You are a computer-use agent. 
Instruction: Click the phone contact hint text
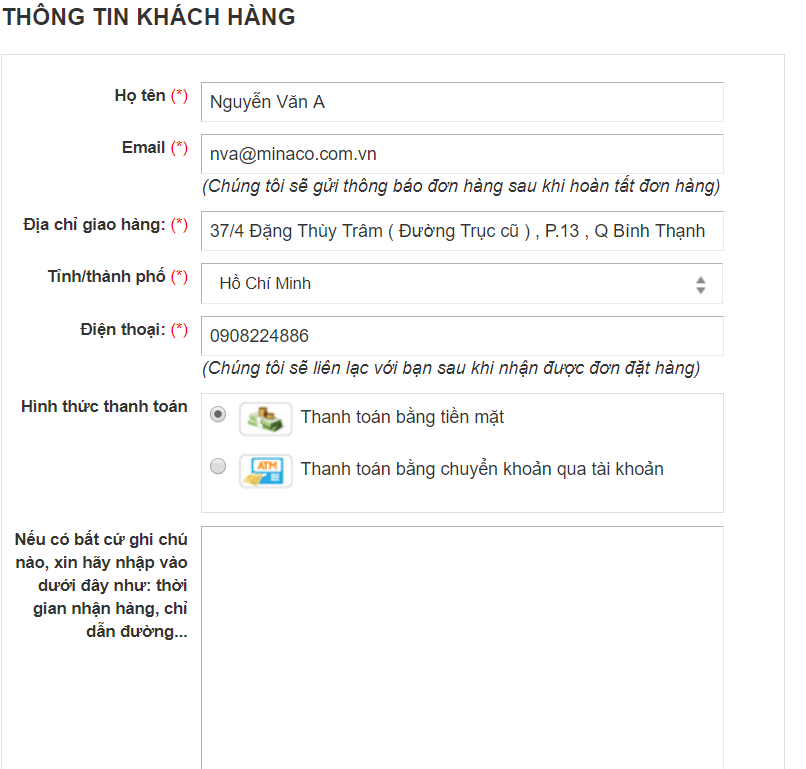451,368
